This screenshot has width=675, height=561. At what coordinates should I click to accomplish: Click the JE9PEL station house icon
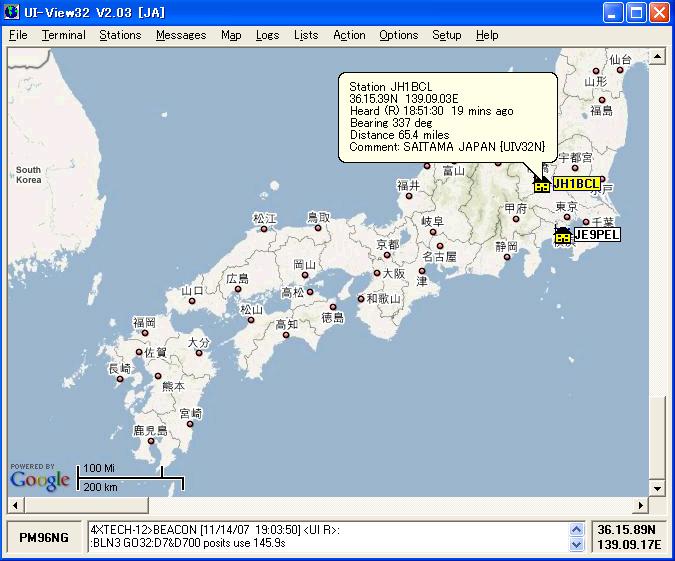(x=563, y=236)
